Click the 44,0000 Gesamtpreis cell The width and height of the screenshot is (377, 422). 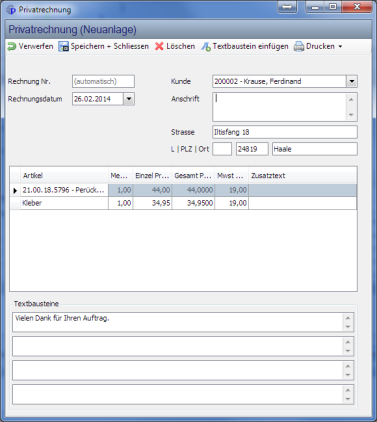[x=193, y=190]
